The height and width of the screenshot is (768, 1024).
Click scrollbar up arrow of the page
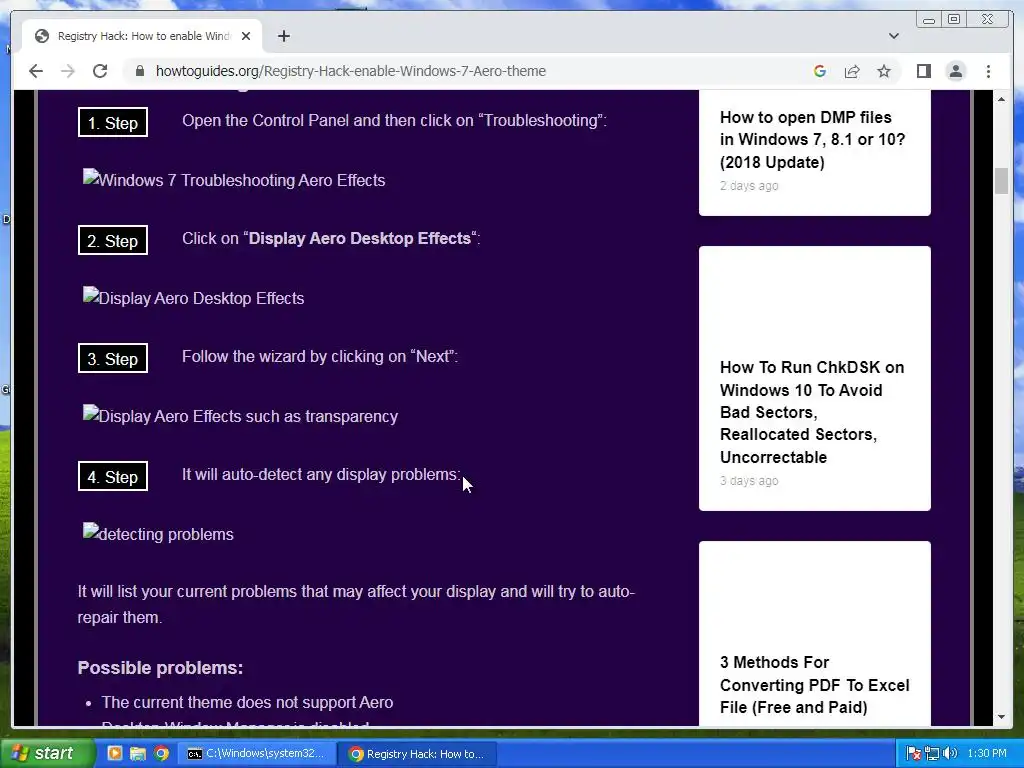pos(1001,99)
